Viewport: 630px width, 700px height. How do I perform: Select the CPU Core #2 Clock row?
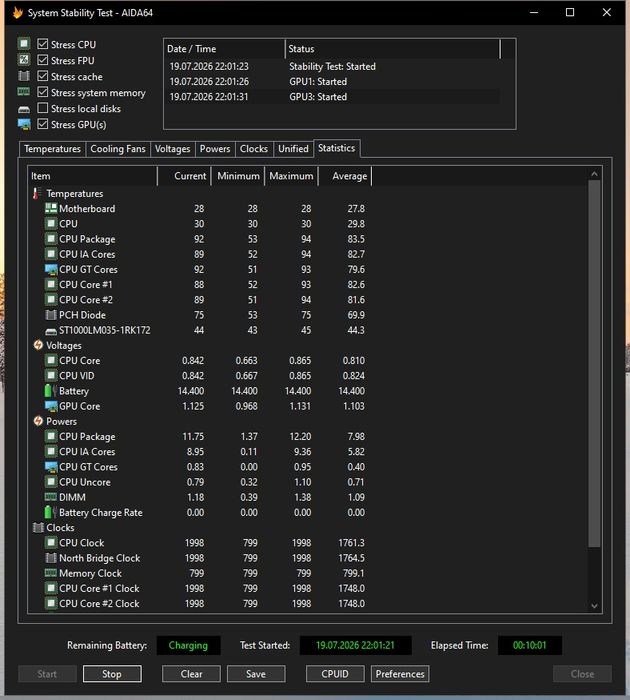(201, 604)
